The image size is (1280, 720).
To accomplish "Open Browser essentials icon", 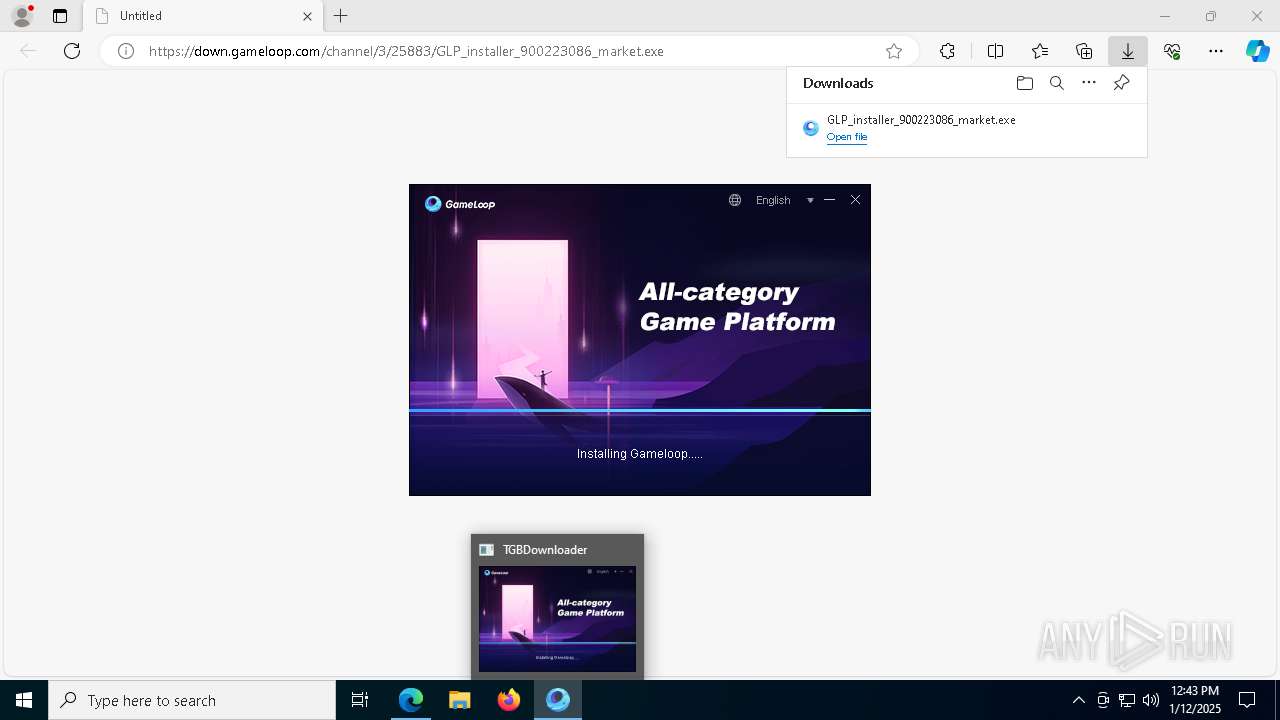I will (x=1172, y=51).
